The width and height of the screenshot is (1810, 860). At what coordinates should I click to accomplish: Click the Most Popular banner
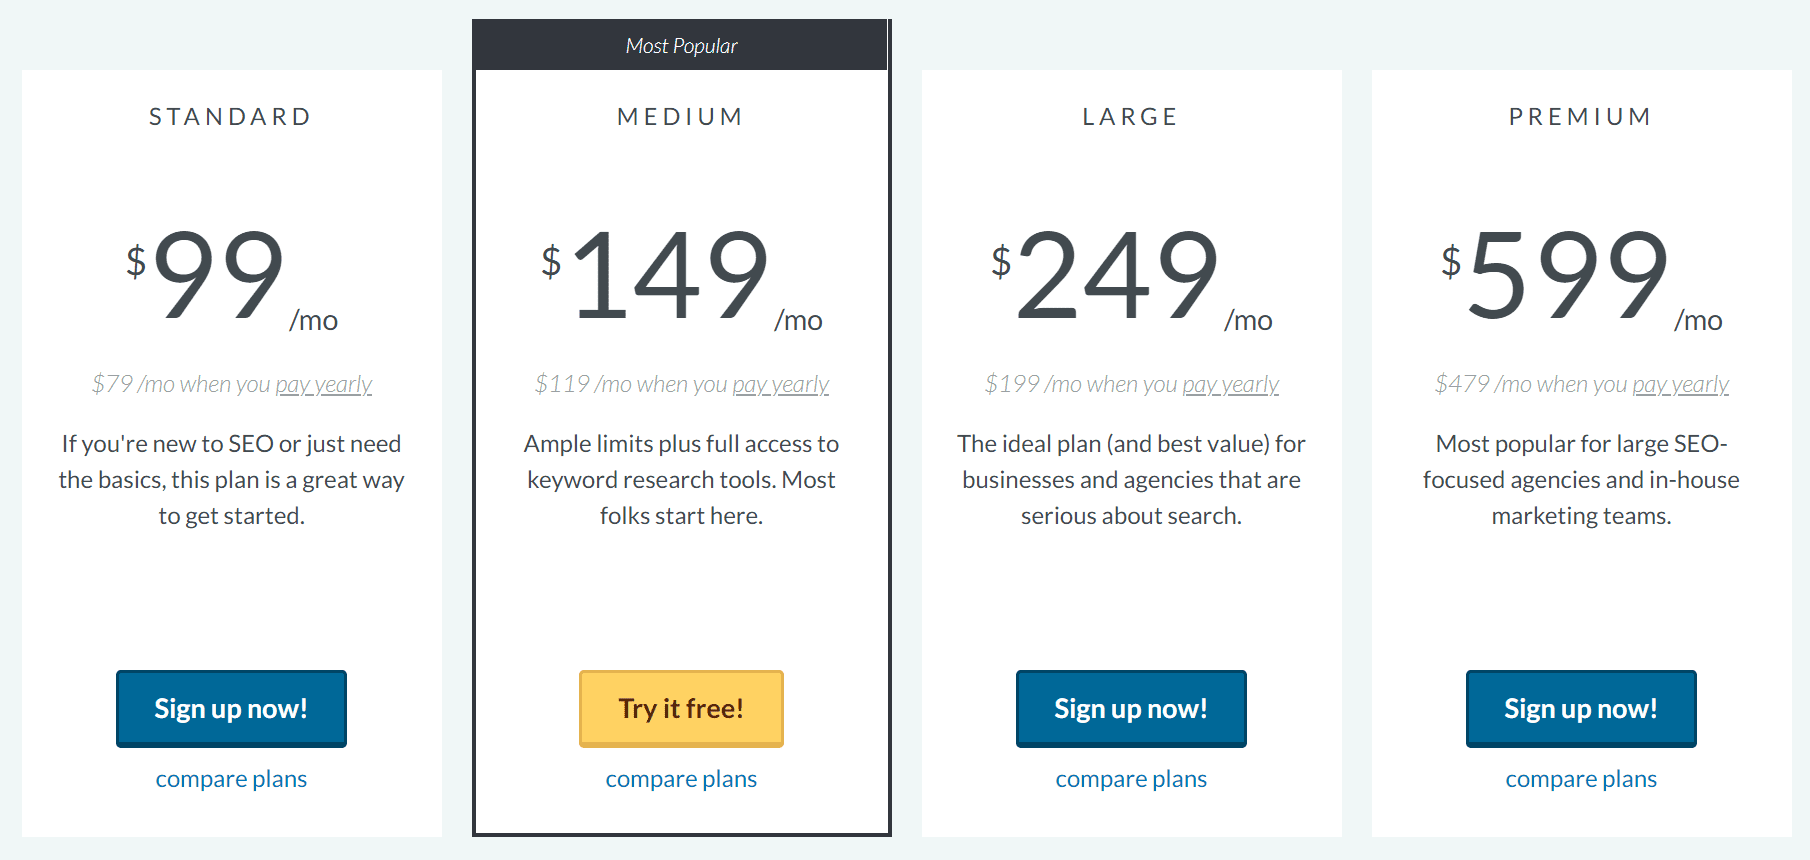click(x=681, y=46)
